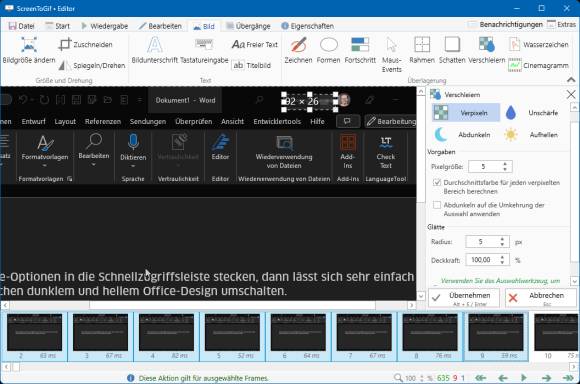
Task: Click the Diktieren icon in Word capture
Action: 133,143
